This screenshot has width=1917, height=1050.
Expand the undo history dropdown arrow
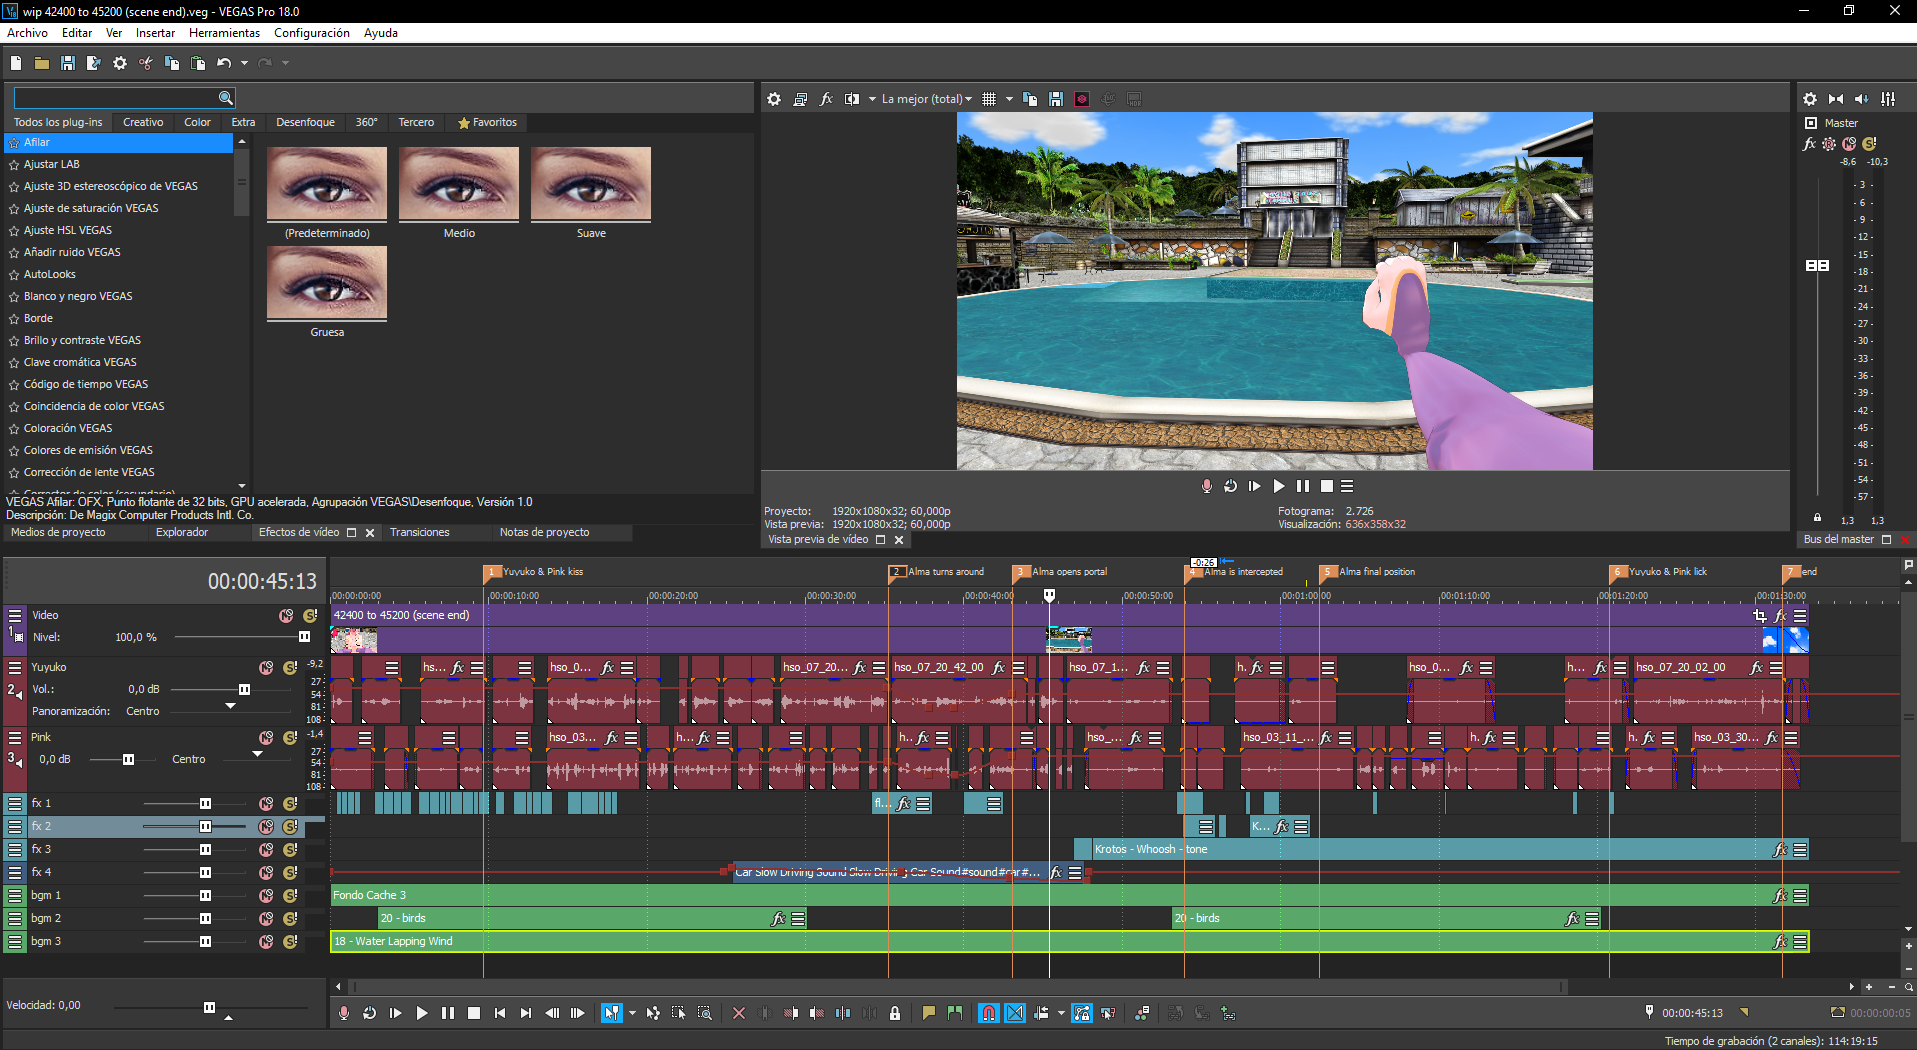tap(244, 63)
